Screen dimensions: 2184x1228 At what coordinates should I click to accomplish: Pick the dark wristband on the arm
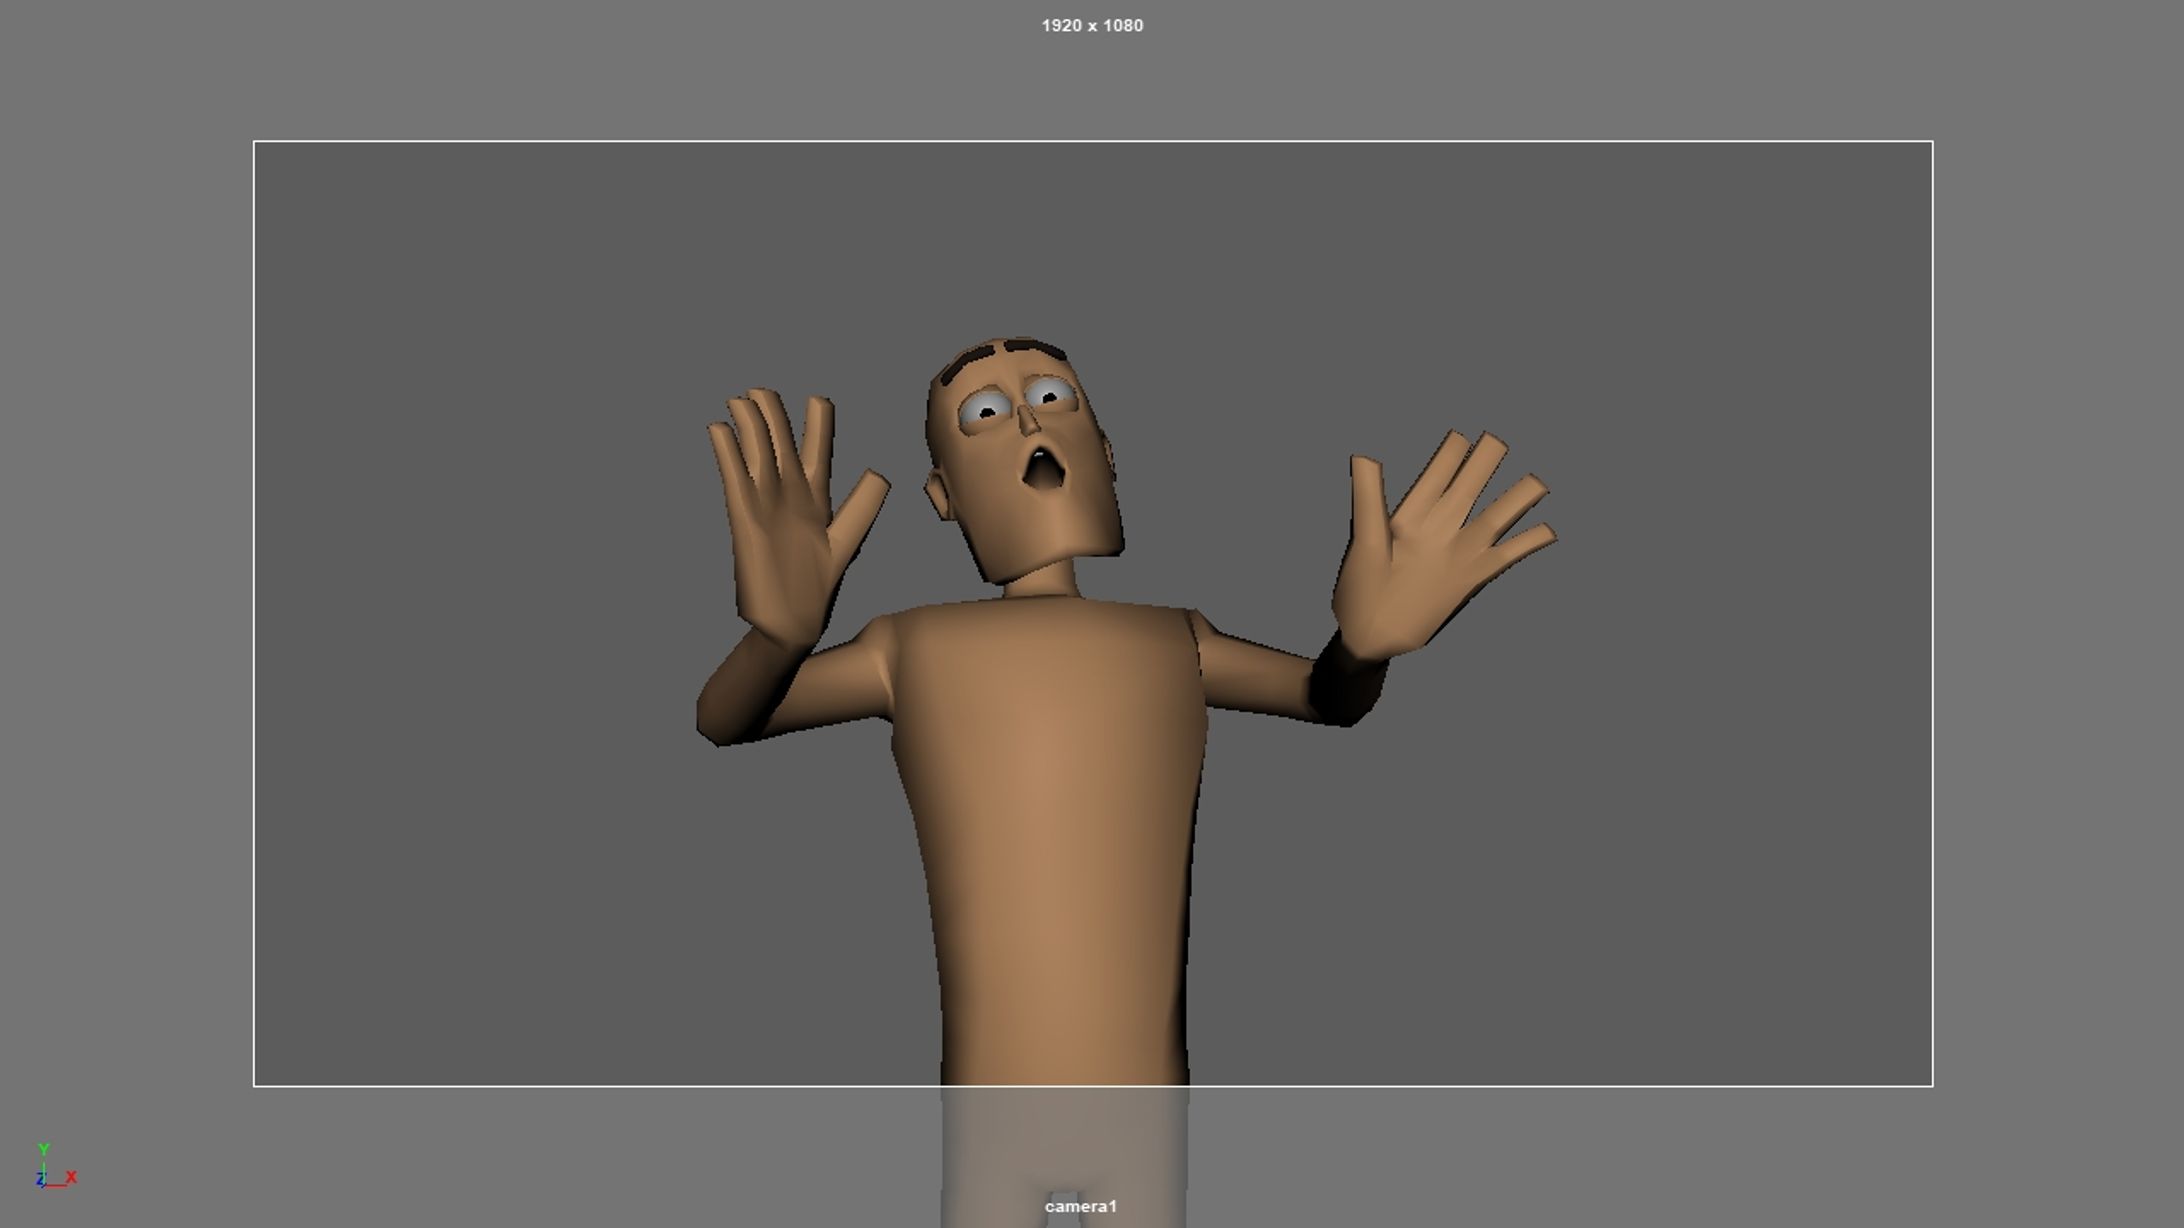1346,680
